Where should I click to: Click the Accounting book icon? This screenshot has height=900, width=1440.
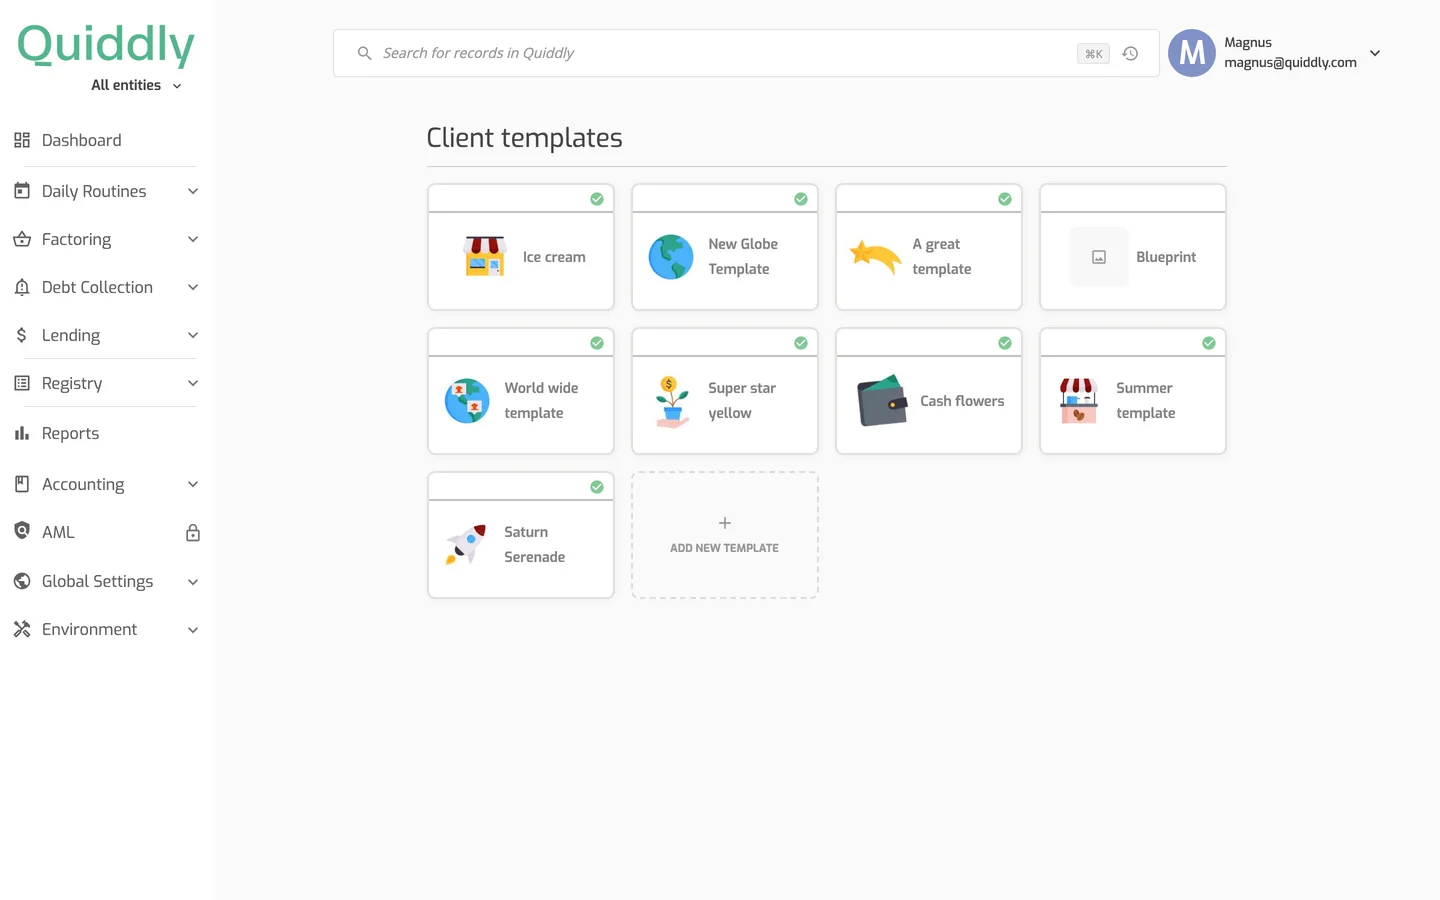click(x=22, y=484)
